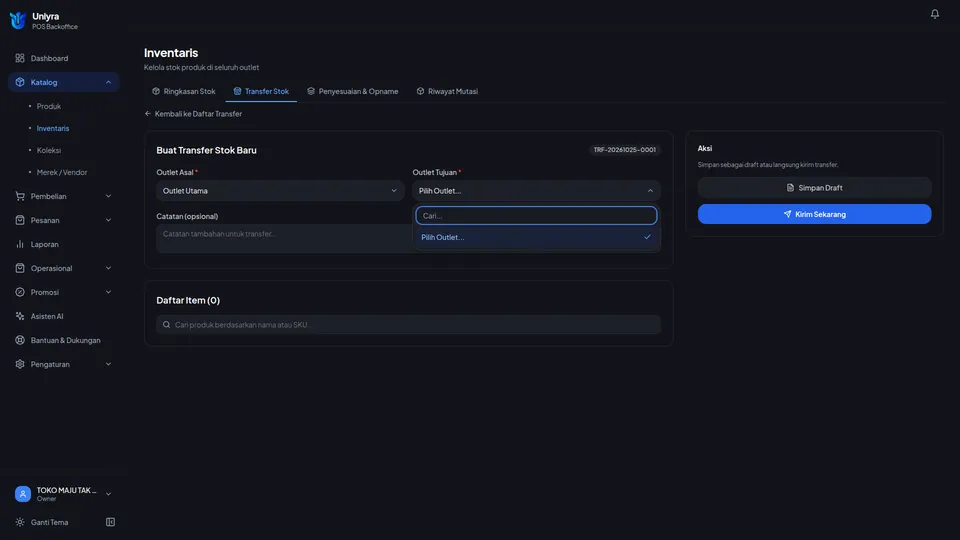Screen dimensions: 960x540
Task: Choose the Pilih Outlet... dropdown option
Action: [536, 237]
